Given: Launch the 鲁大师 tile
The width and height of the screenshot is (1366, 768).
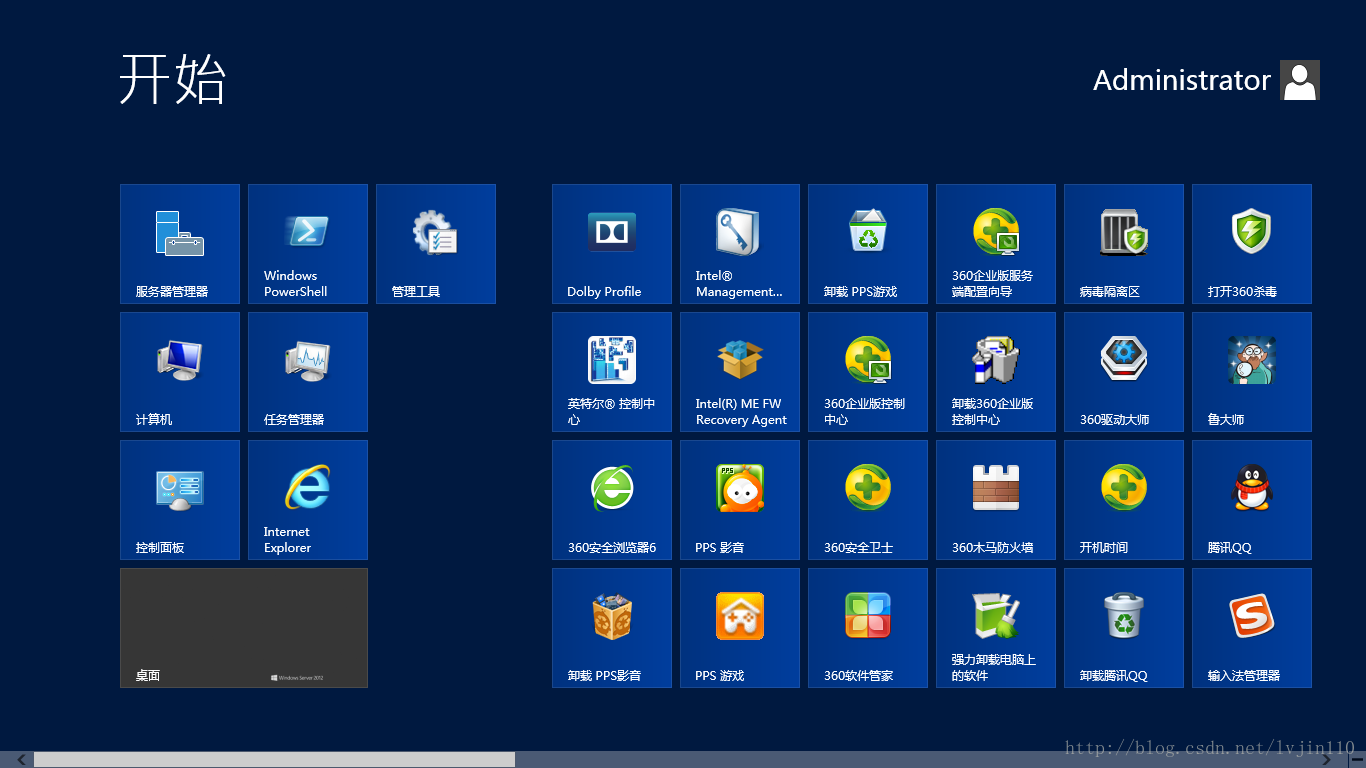Looking at the screenshot, I should pyautogui.click(x=1252, y=372).
